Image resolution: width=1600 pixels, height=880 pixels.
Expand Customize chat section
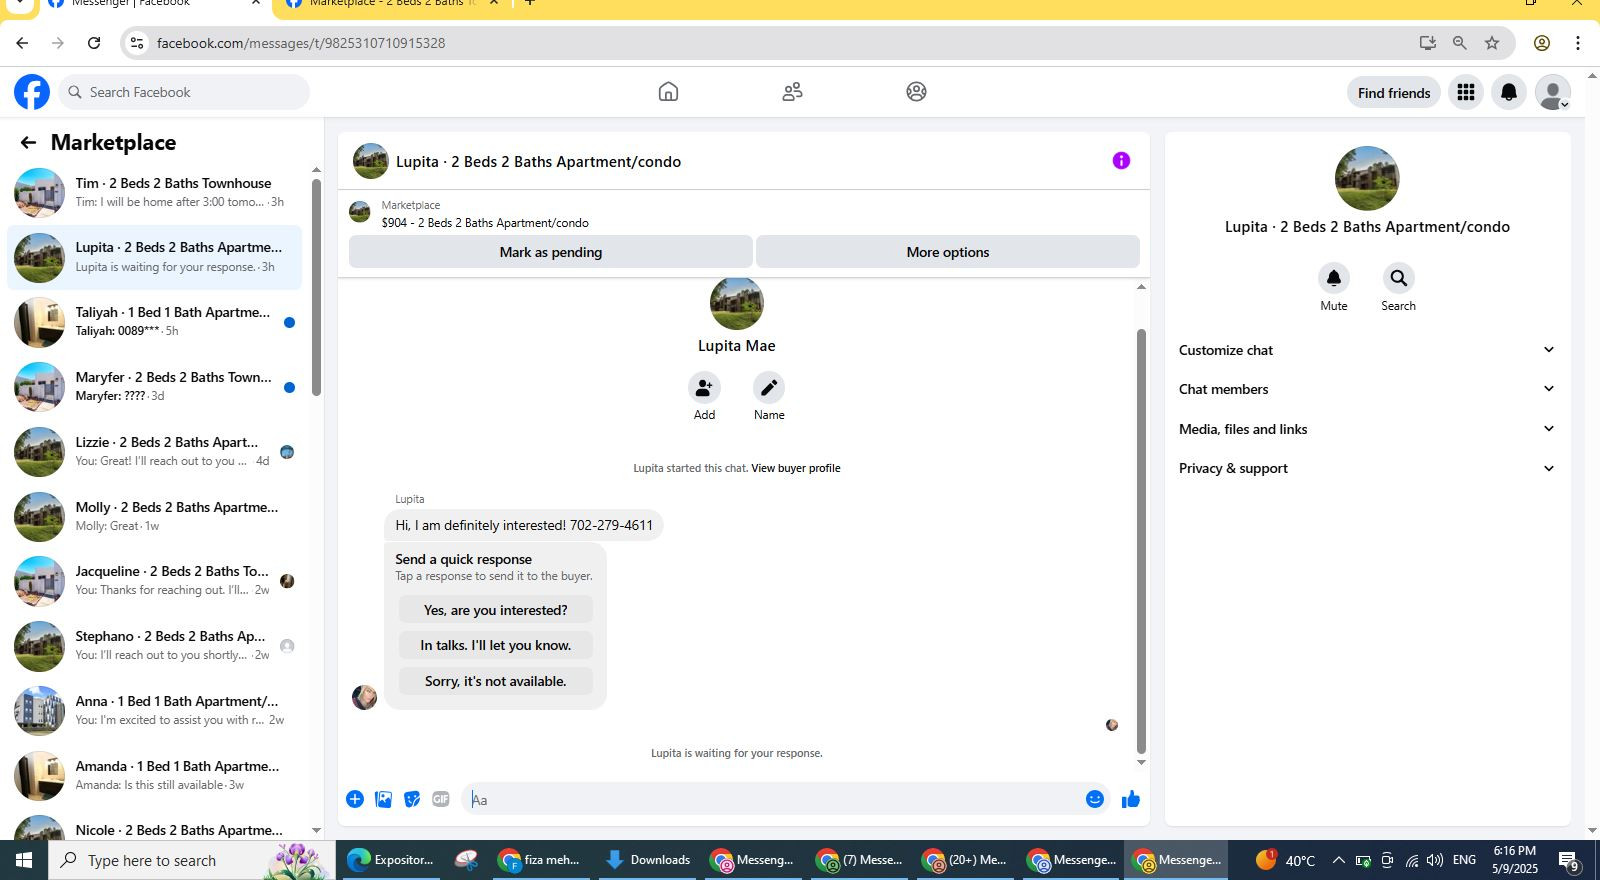coord(1367,350)
